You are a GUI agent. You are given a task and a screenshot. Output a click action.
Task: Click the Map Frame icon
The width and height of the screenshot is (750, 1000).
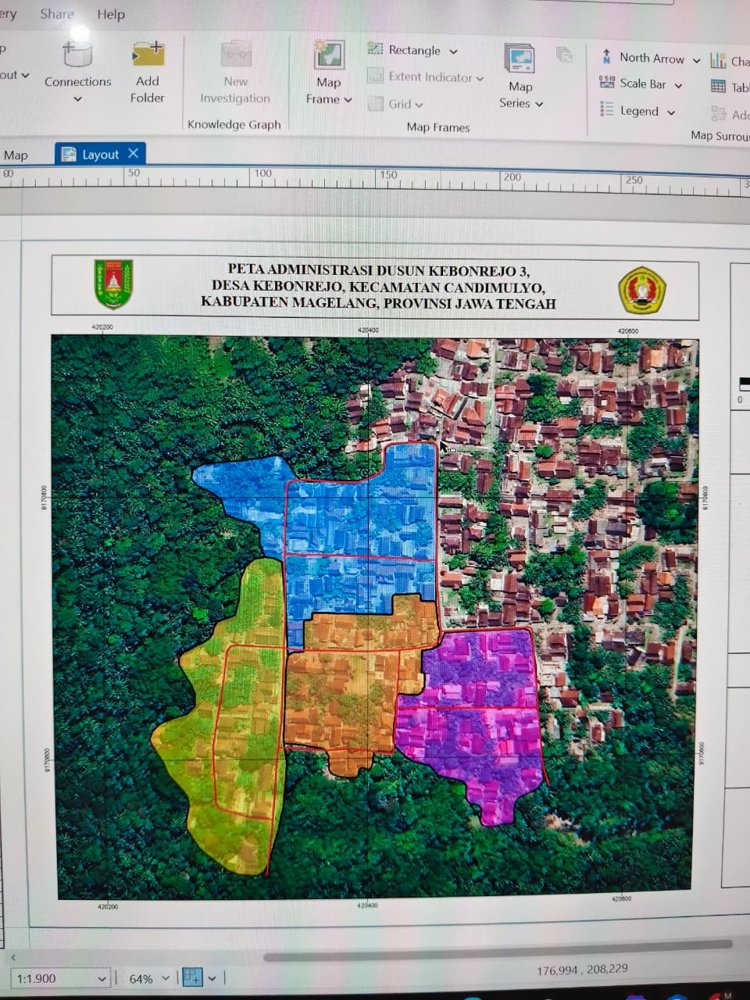click(x=328, y=55)
